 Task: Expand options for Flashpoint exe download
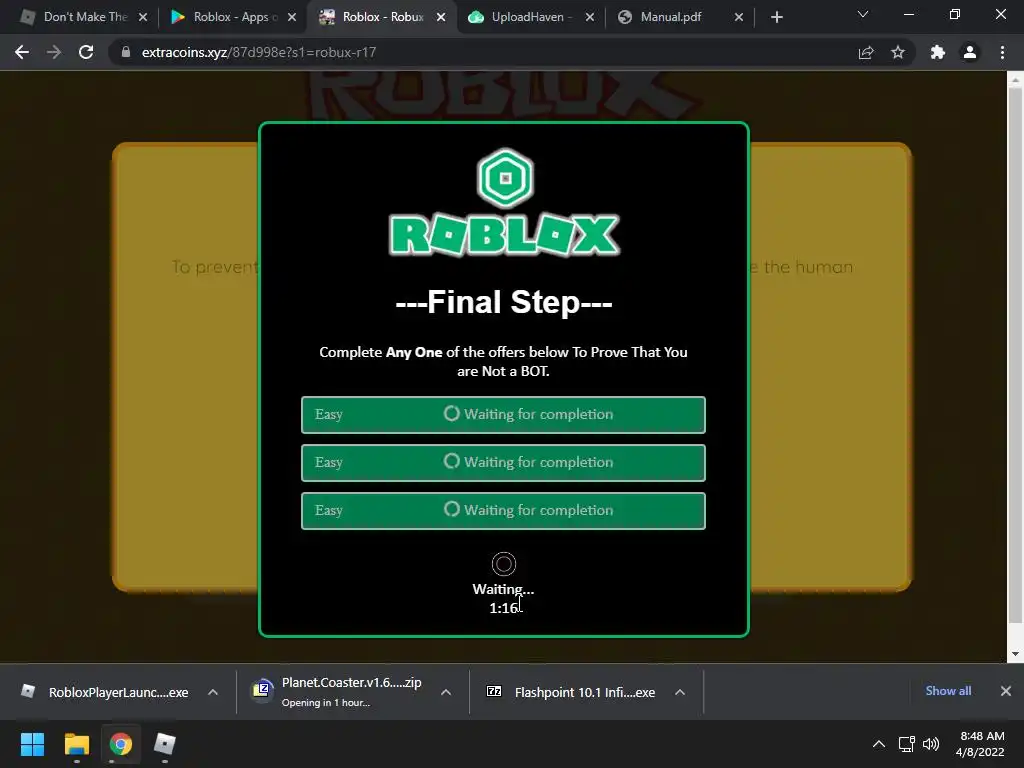[680, 692]
